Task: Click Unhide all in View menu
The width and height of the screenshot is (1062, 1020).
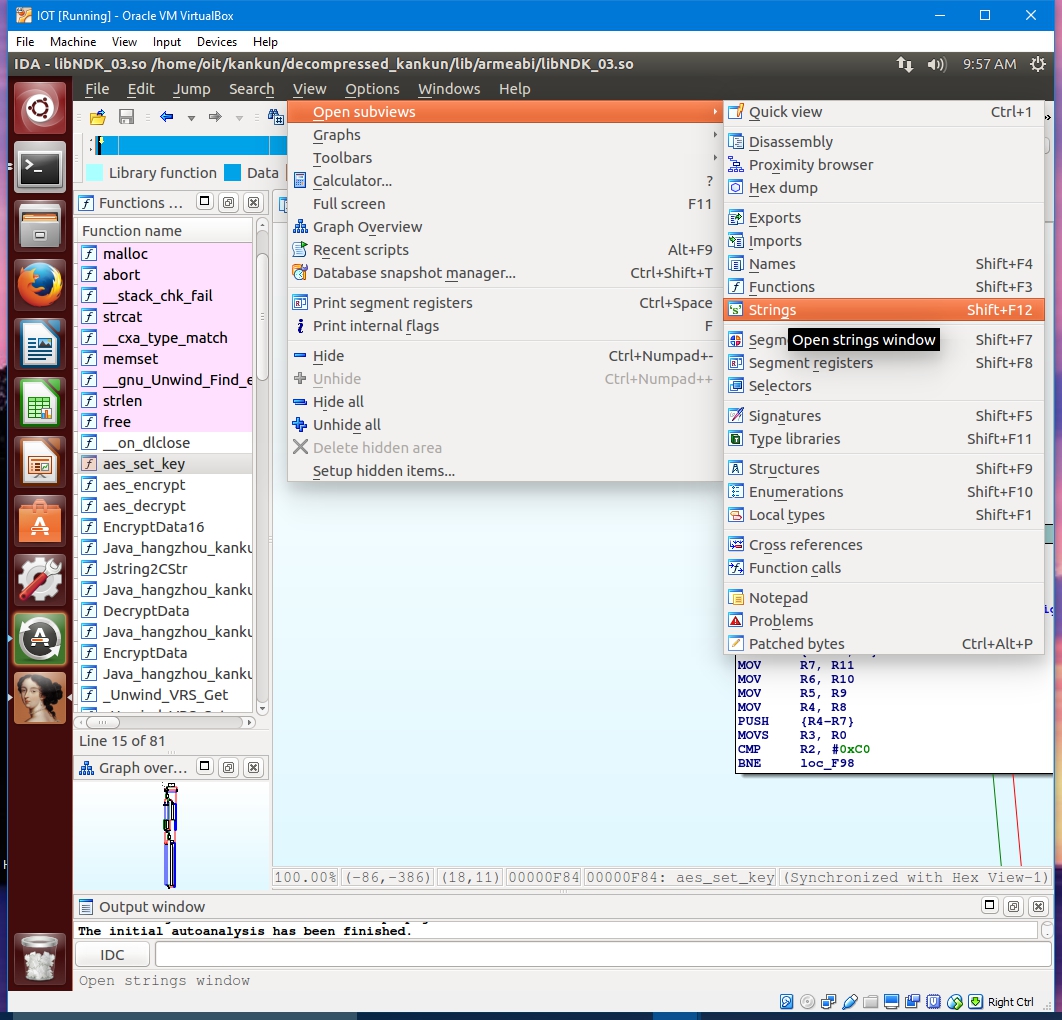Action: pos(505,425)
